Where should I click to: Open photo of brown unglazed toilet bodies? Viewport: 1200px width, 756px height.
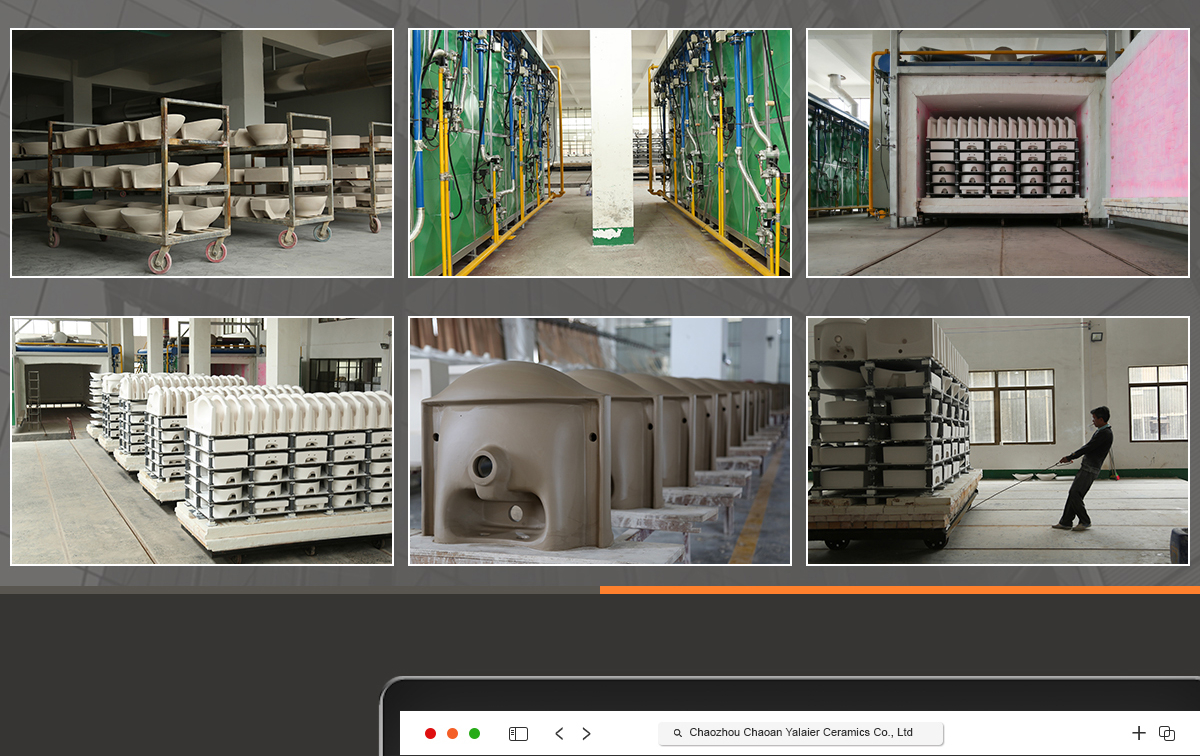click(600, 441)
